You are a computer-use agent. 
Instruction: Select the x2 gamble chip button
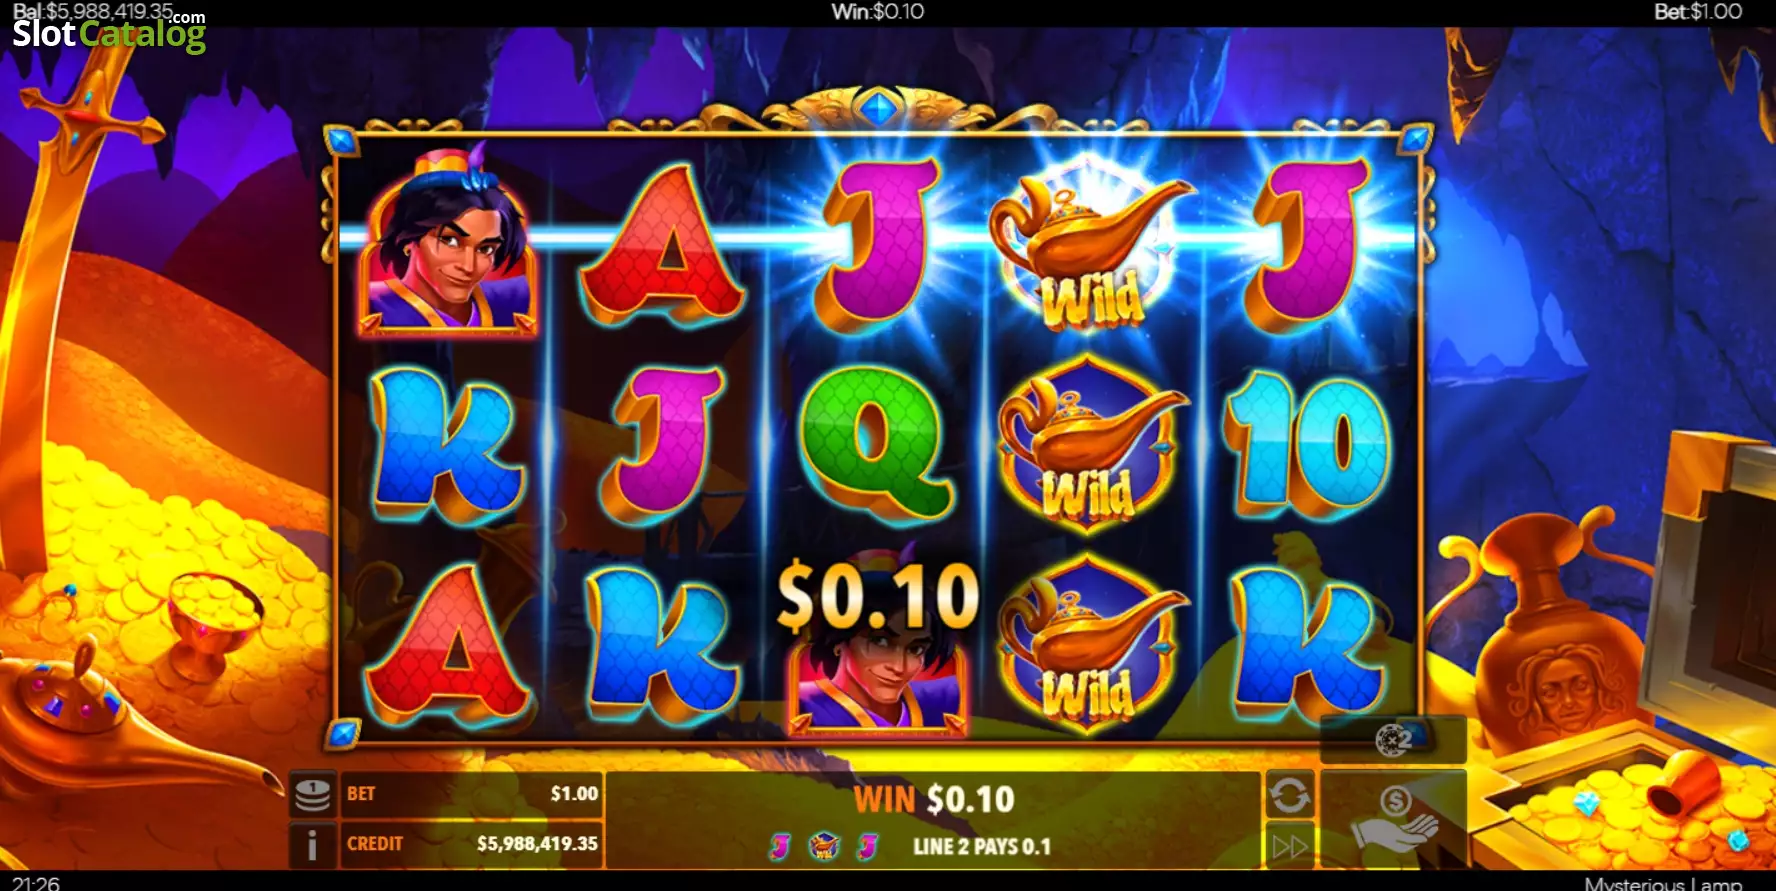pyautogui.click(x=1394, y=740)
